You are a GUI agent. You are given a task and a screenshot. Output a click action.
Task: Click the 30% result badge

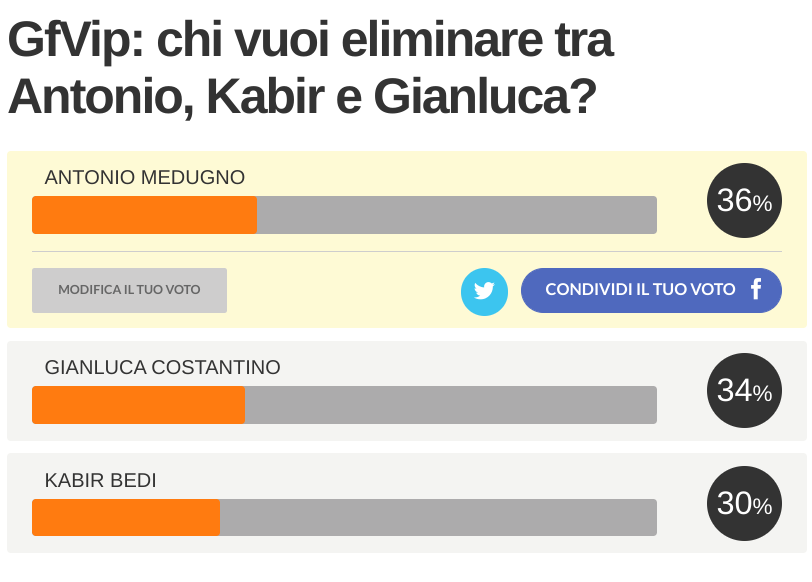tap(744, 503)
